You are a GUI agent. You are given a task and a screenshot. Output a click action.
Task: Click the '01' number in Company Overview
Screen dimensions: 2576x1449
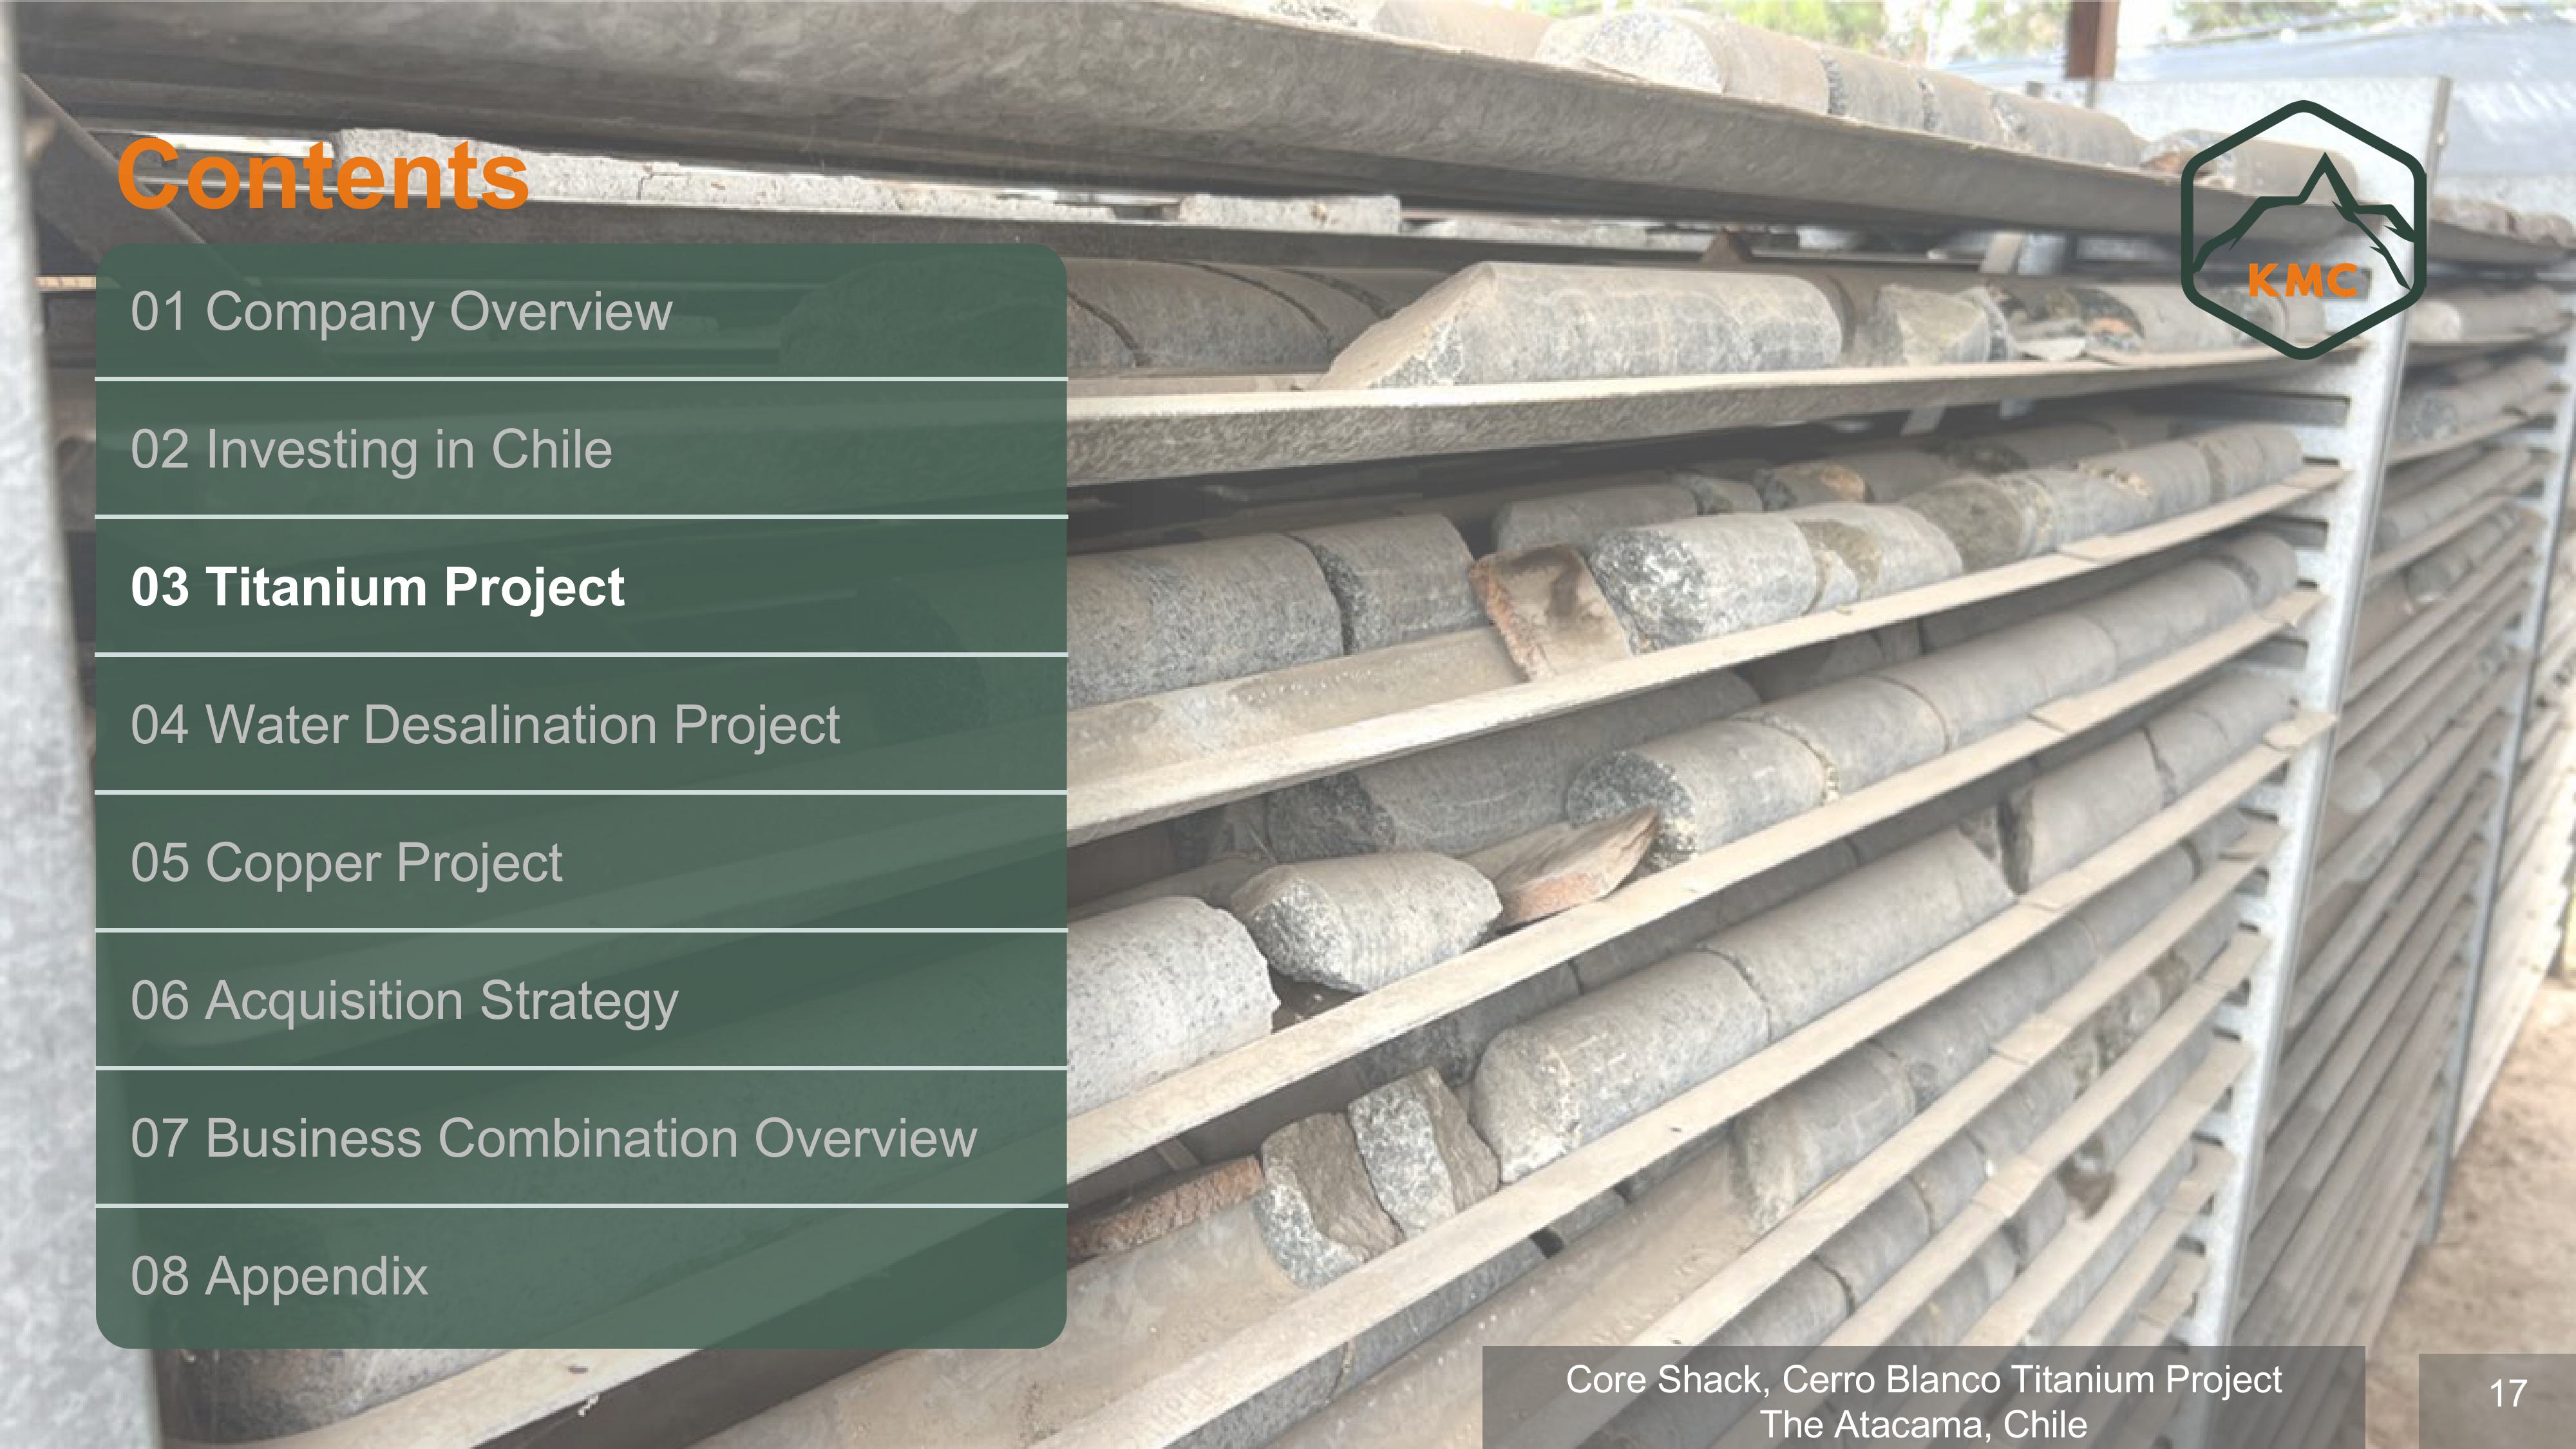click(159, 311)
